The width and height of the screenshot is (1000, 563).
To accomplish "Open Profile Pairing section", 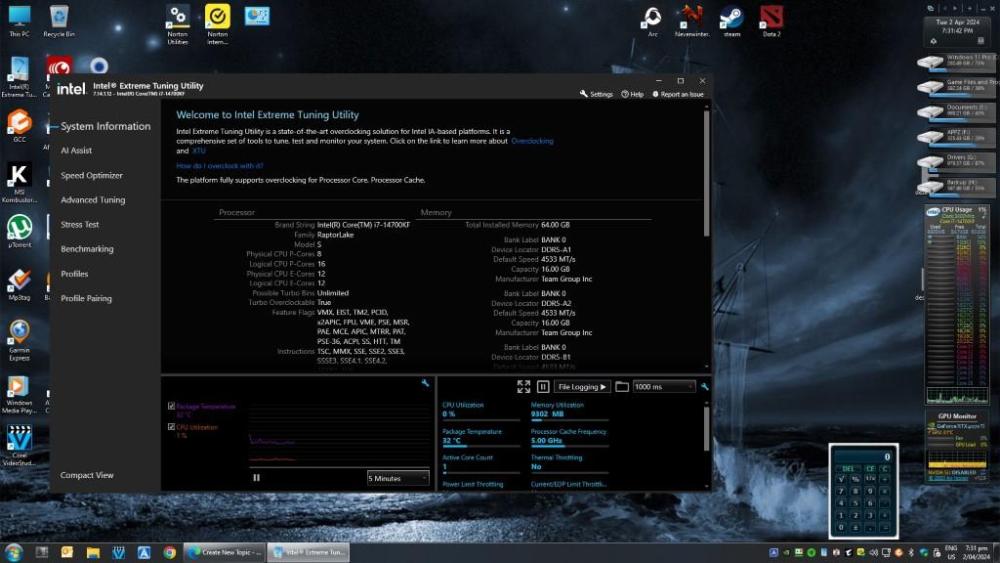I will point(86,298).
